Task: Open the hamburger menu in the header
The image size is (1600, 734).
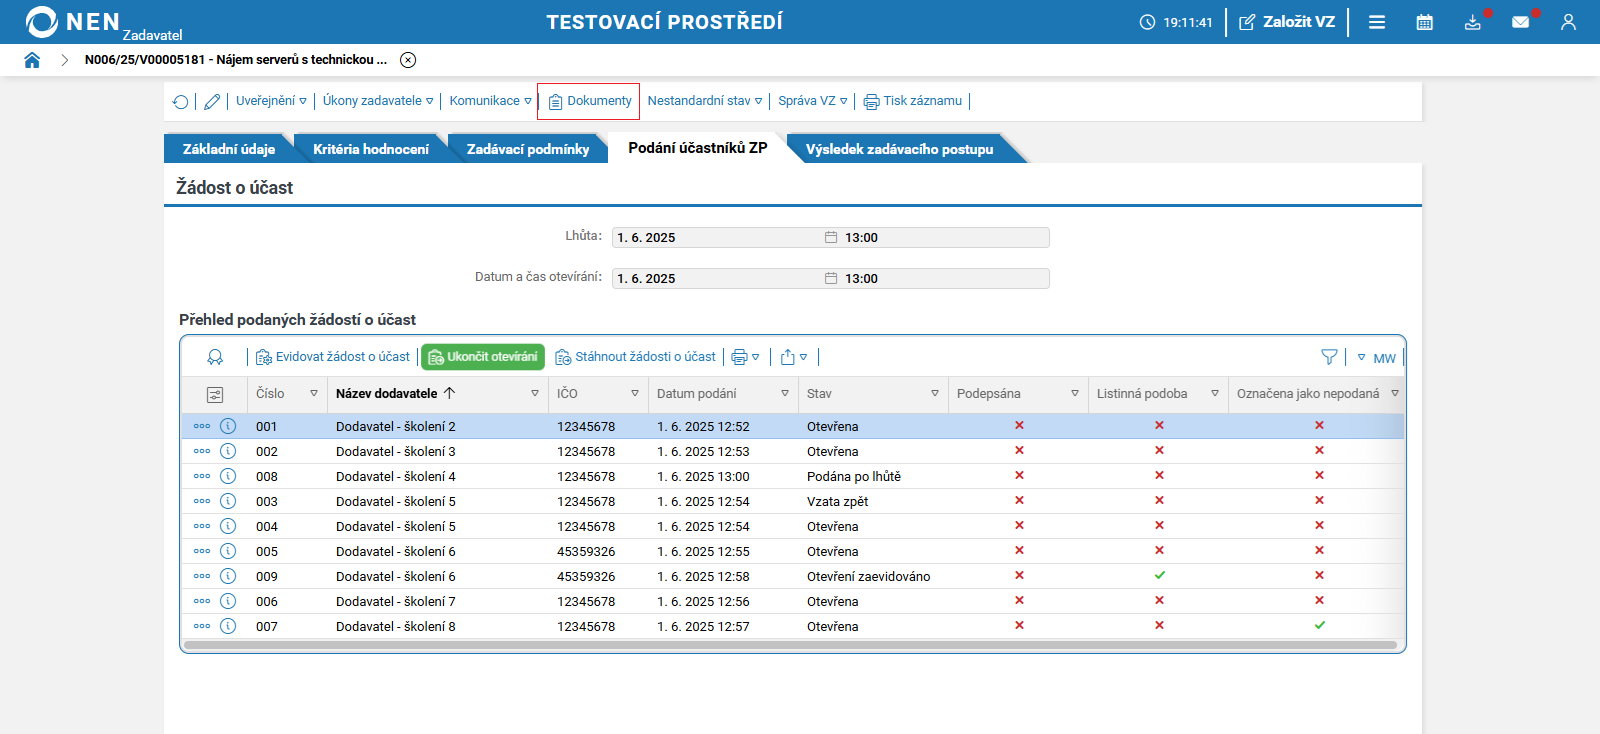Action: (x=1377, y=22)
